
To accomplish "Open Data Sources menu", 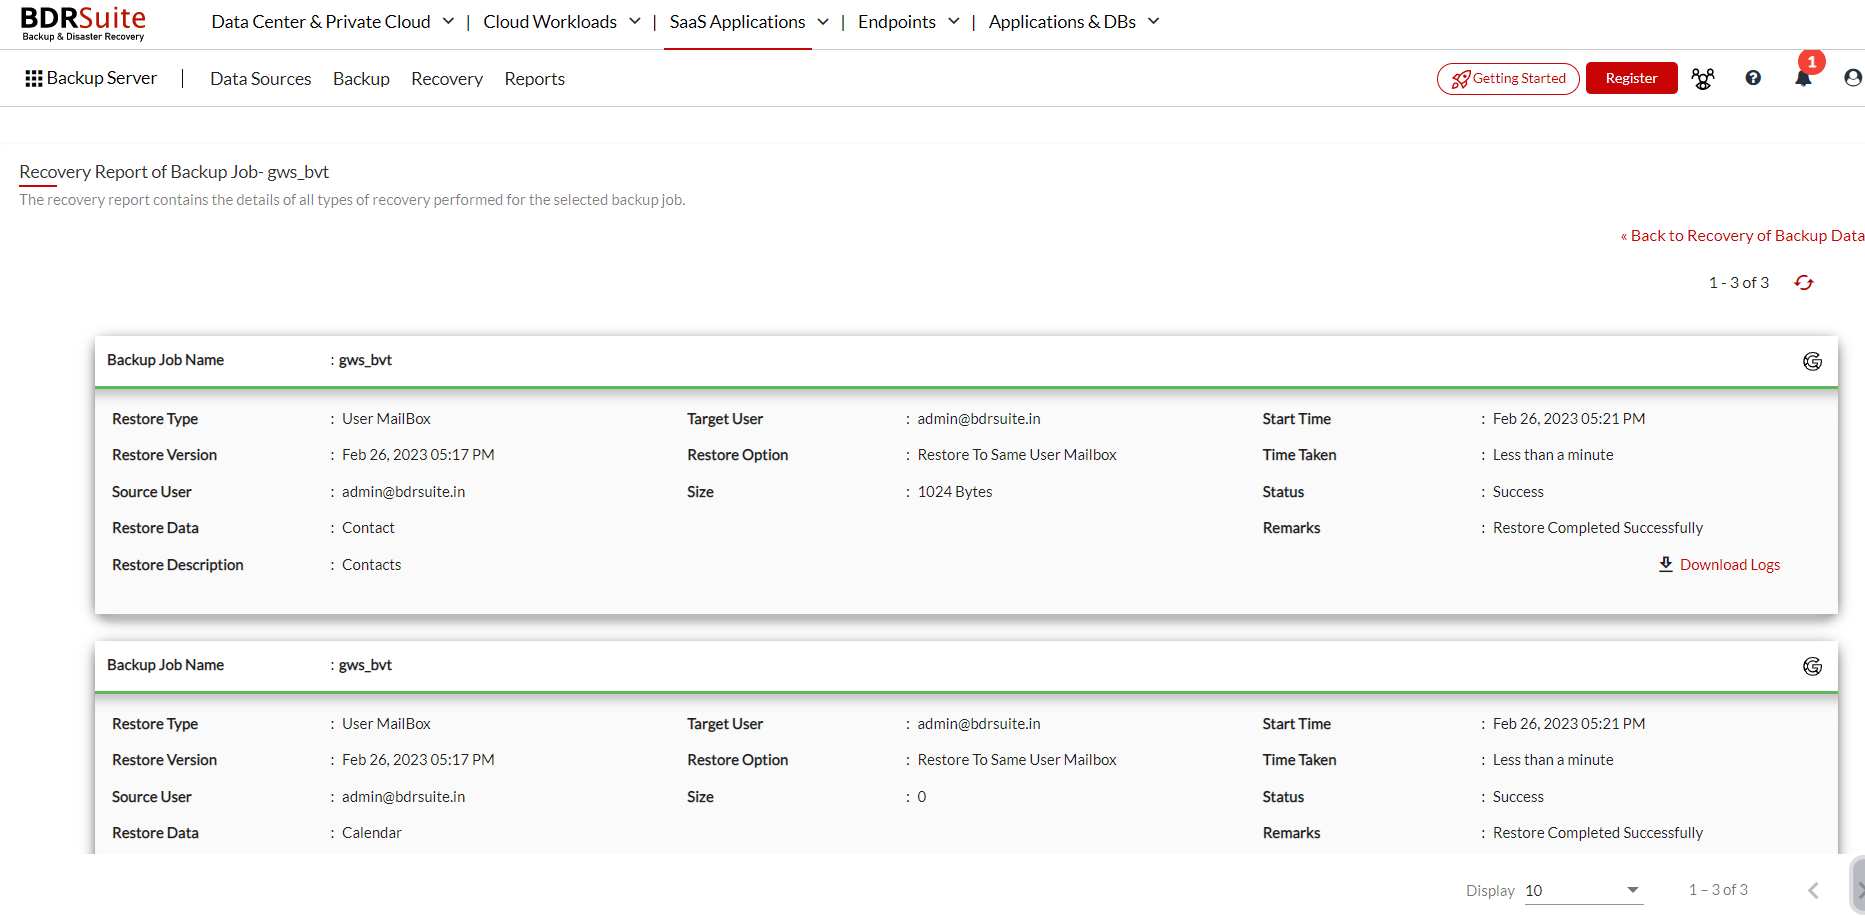I will coord(261,79).
